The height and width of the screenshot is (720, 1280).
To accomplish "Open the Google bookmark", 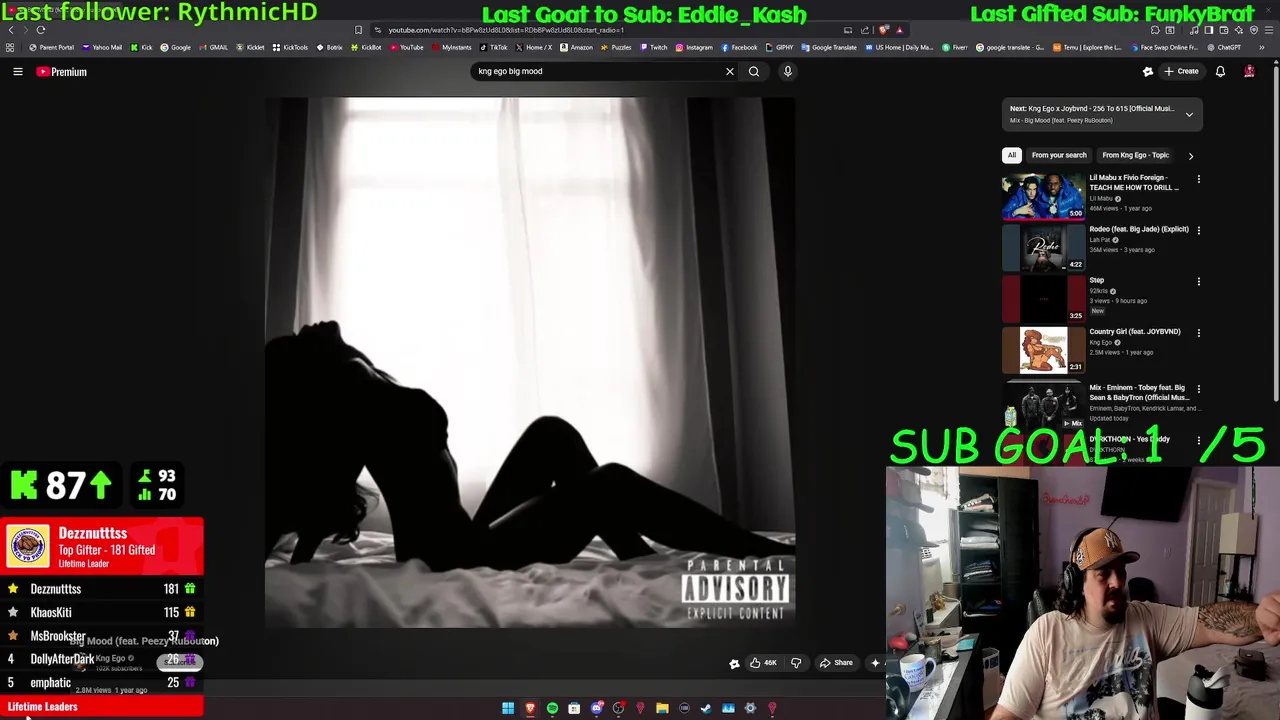I will [x=176, y=47].
